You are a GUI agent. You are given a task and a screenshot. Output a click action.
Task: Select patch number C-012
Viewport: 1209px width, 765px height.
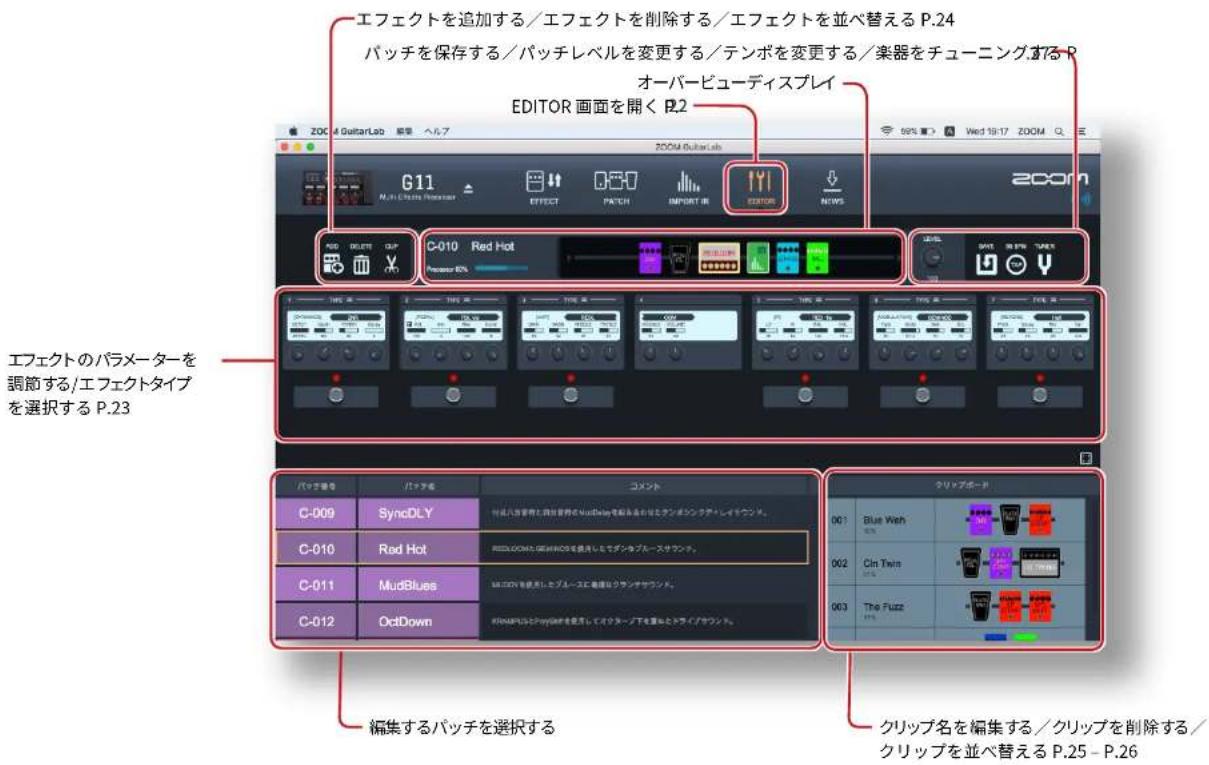pyautogui.click(x=315, y=620)
